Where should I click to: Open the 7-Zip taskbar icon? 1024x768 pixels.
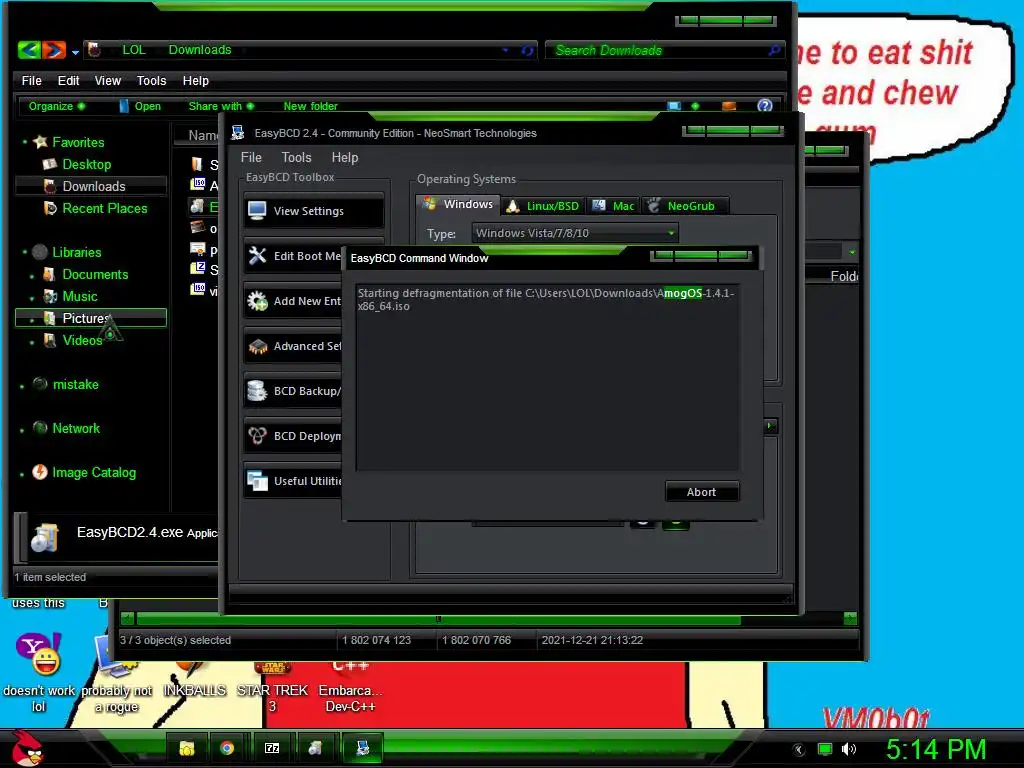[272, 748]
